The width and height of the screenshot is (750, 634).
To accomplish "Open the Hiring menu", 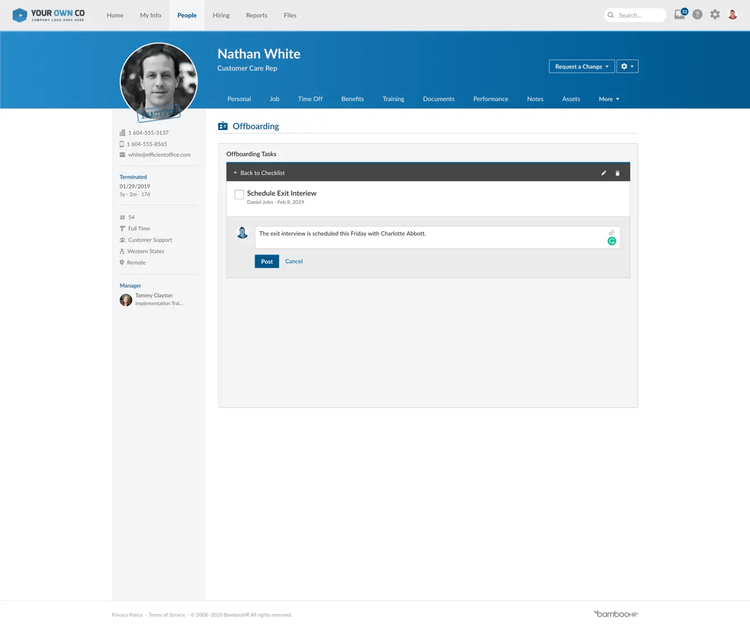I will click(x=221, y=15).
